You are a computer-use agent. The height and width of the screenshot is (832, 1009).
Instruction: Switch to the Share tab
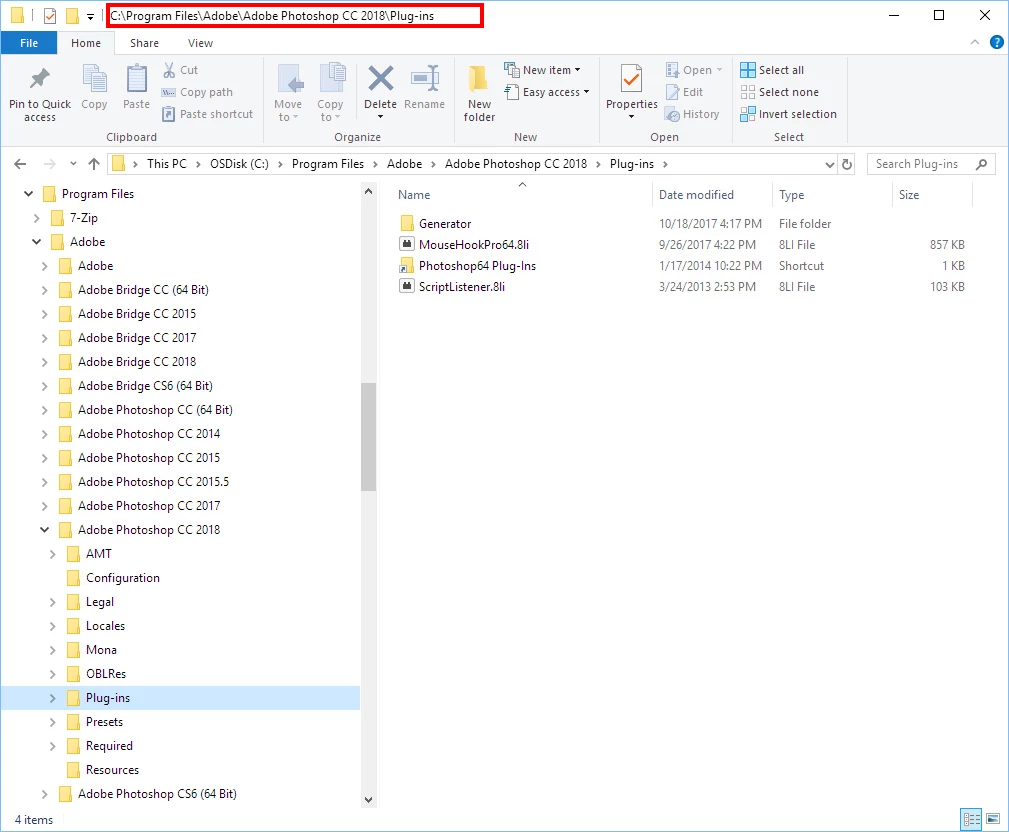(x=144, y=43)
